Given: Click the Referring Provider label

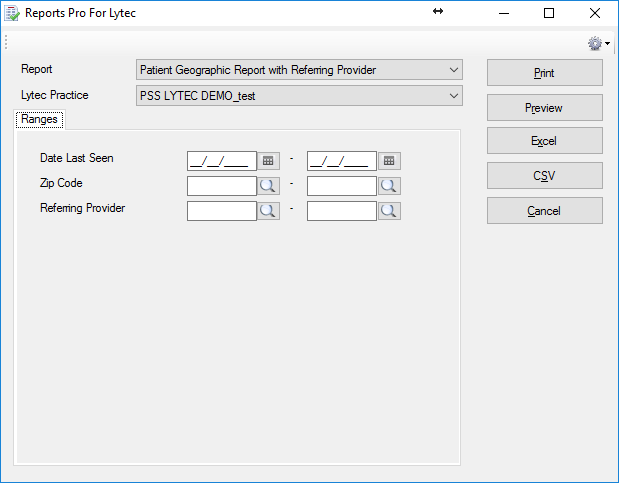Looking at the screenshot, I should (x=83, y=208).
